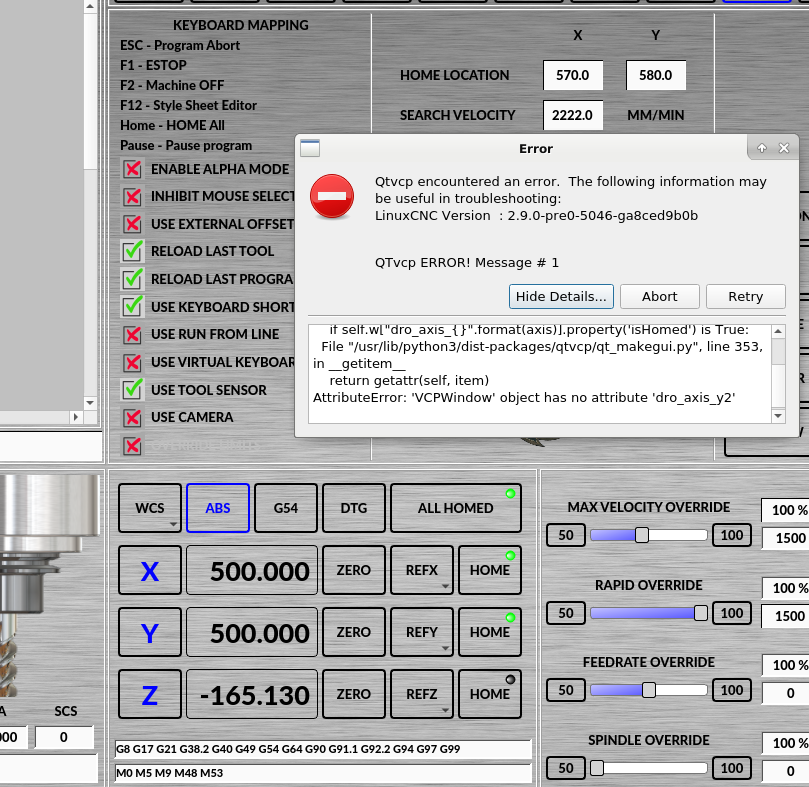Set Rapid Override to 50
This screenshot has height=787, width=809.
(566, 613)
